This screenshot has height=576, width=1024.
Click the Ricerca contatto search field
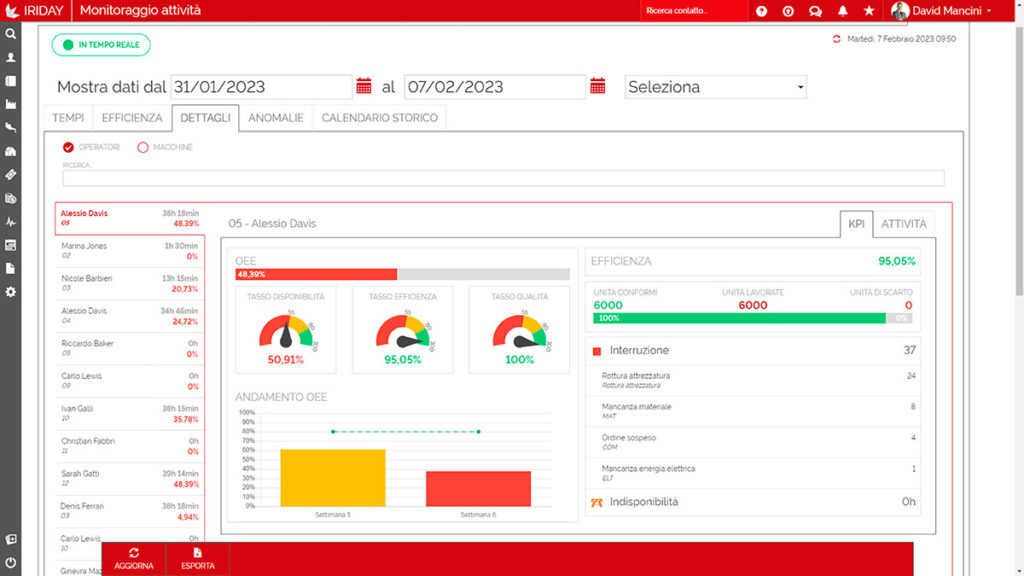693,11
